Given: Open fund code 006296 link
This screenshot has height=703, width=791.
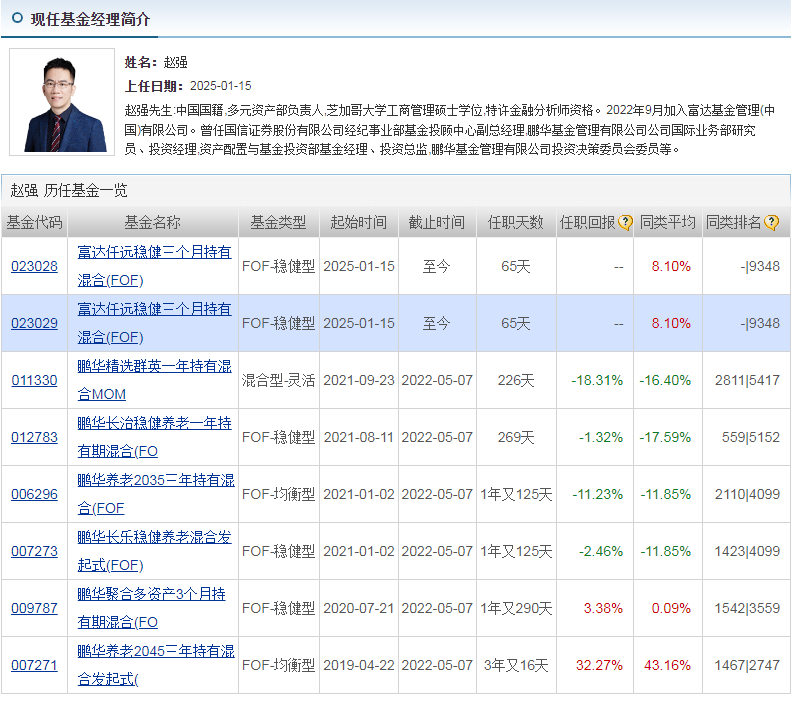Looking at the screenshot, I should click(34, 494).
